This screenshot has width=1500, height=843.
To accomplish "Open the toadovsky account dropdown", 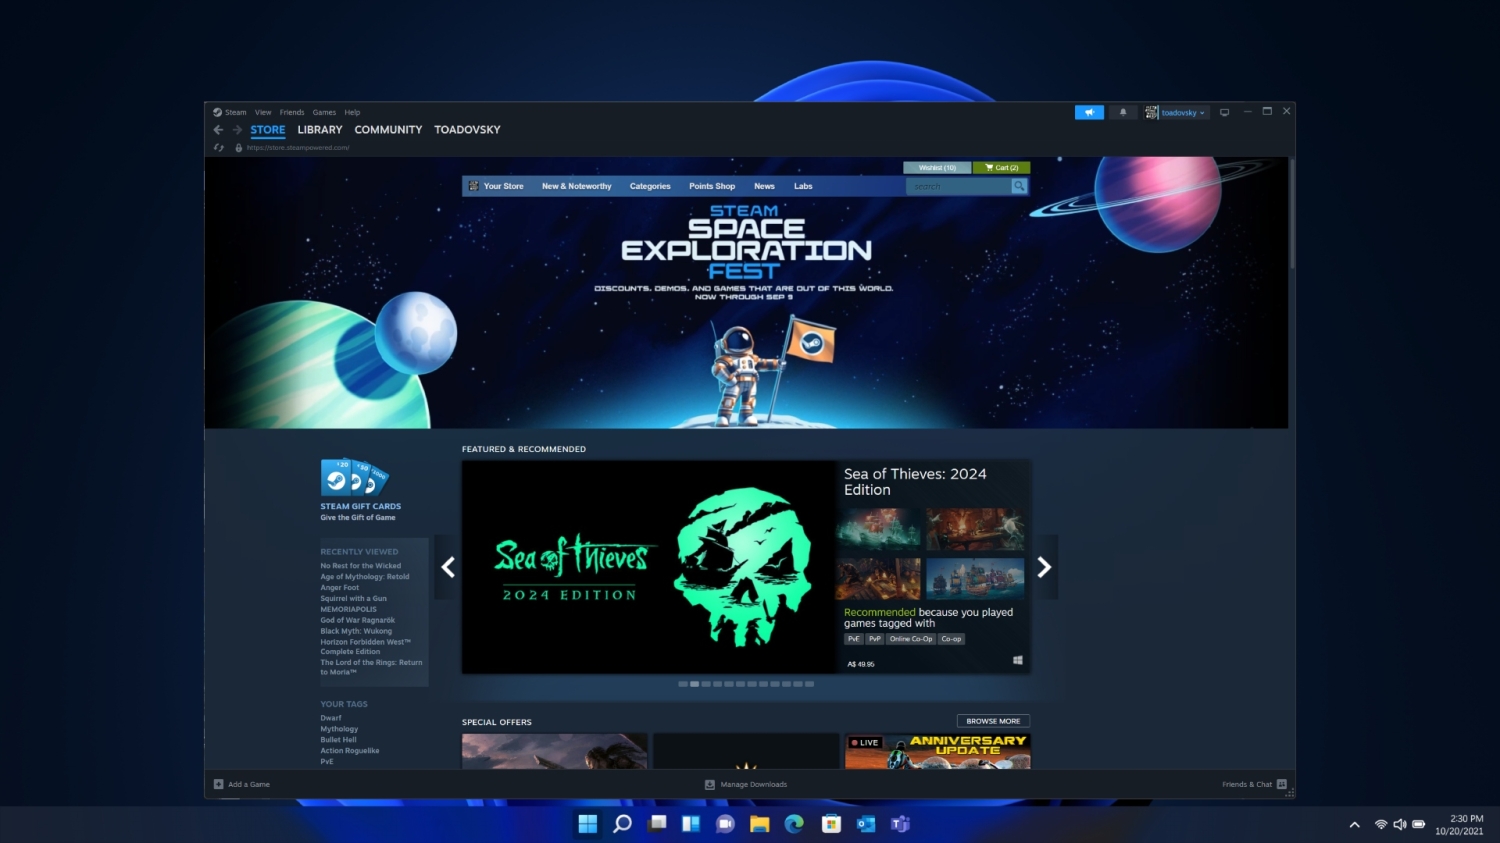I will coord(1181,112).
